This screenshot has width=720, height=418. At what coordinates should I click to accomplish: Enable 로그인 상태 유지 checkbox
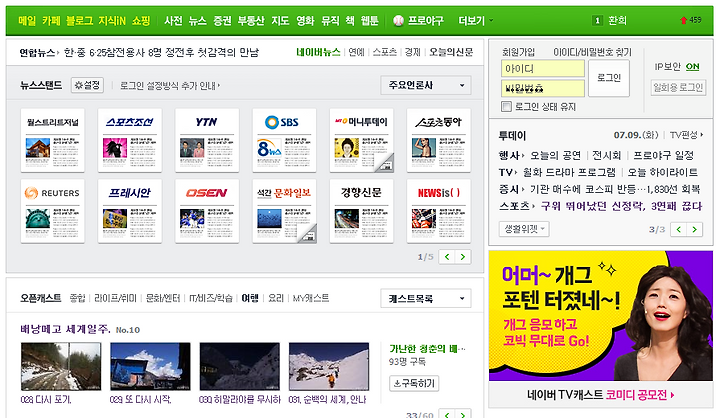coord(506,107)
